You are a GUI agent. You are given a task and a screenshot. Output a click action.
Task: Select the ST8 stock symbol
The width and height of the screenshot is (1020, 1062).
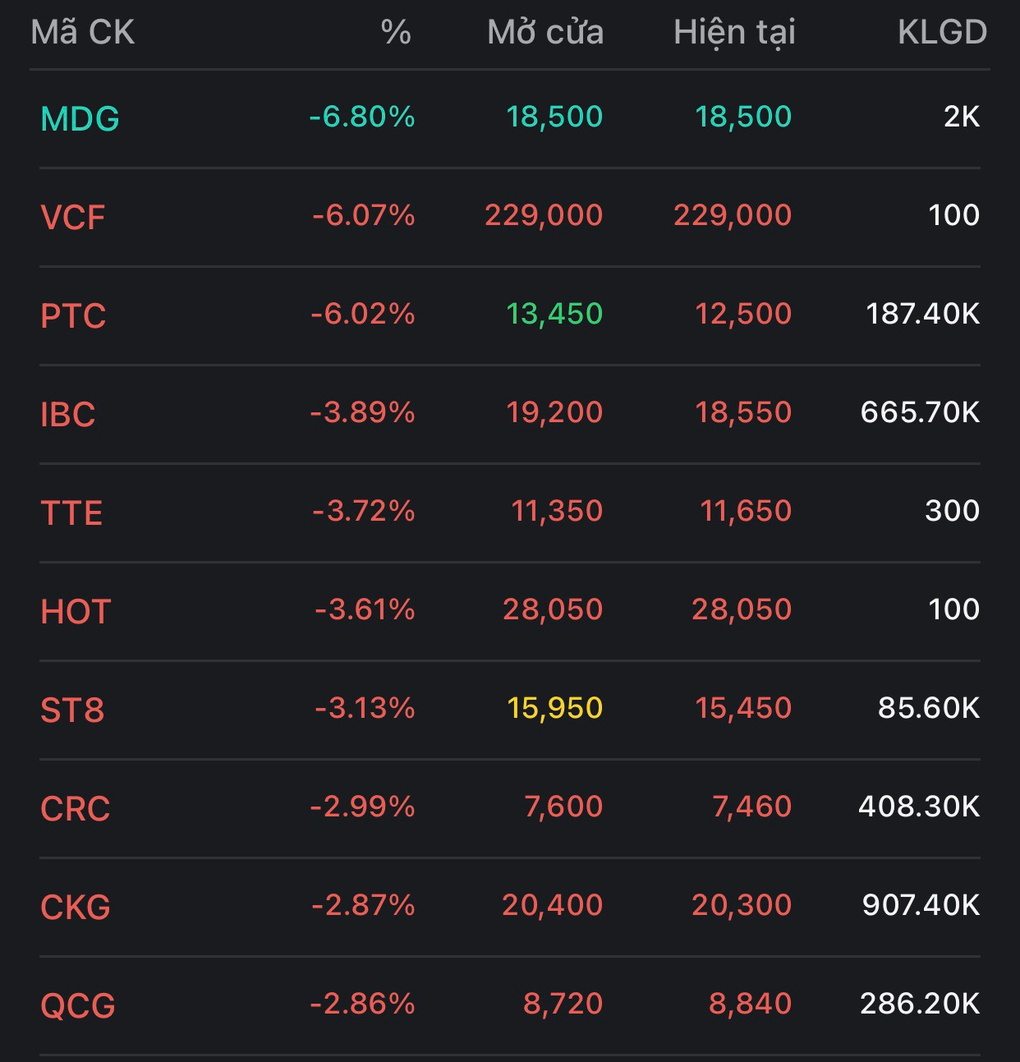point(72,710)
